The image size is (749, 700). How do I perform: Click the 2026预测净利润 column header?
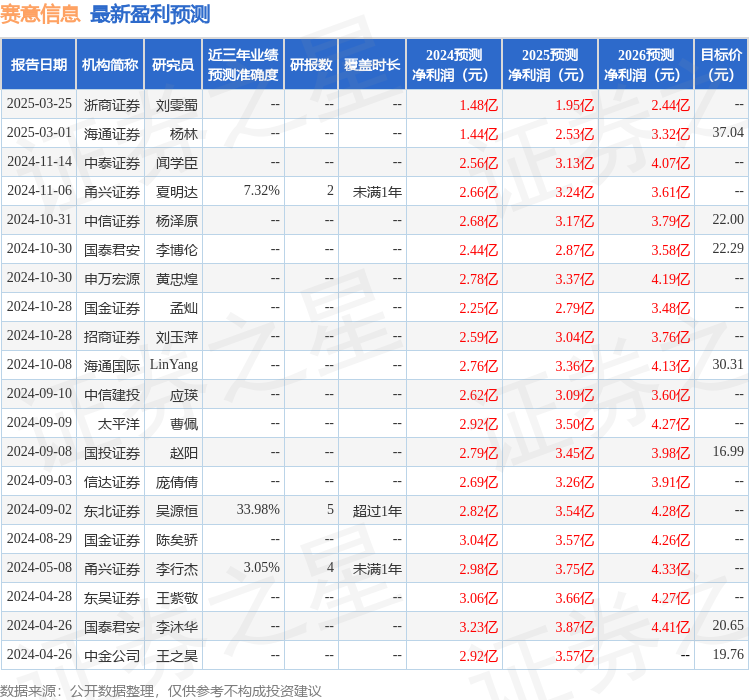tap(646, 65)
